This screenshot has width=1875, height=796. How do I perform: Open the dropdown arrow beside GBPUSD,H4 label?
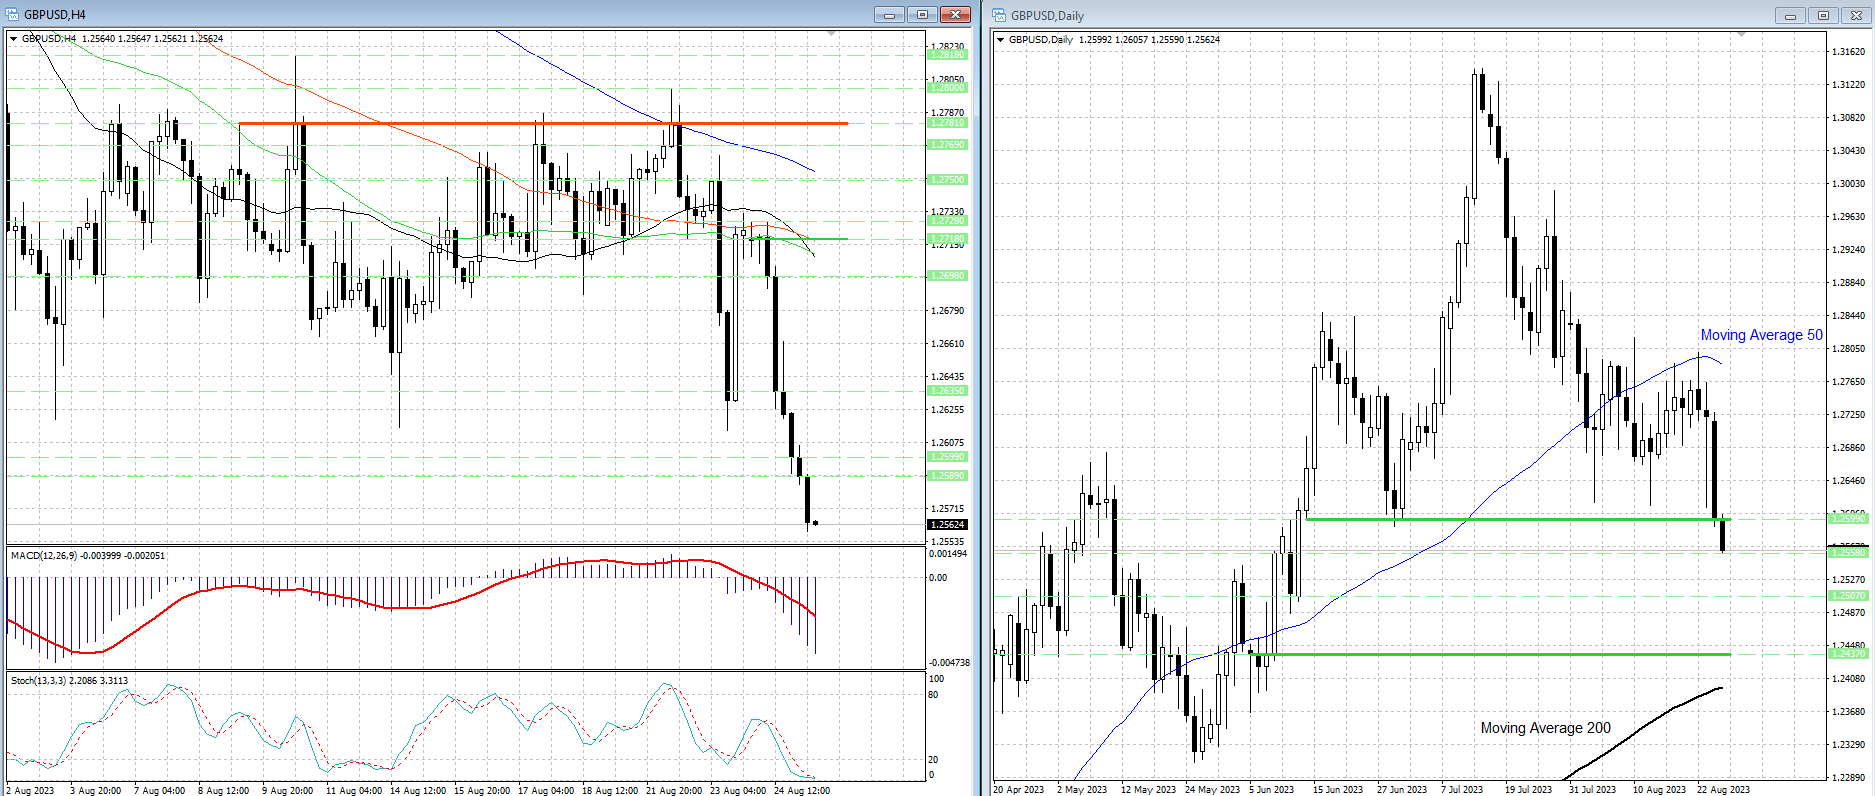(14, 39)
